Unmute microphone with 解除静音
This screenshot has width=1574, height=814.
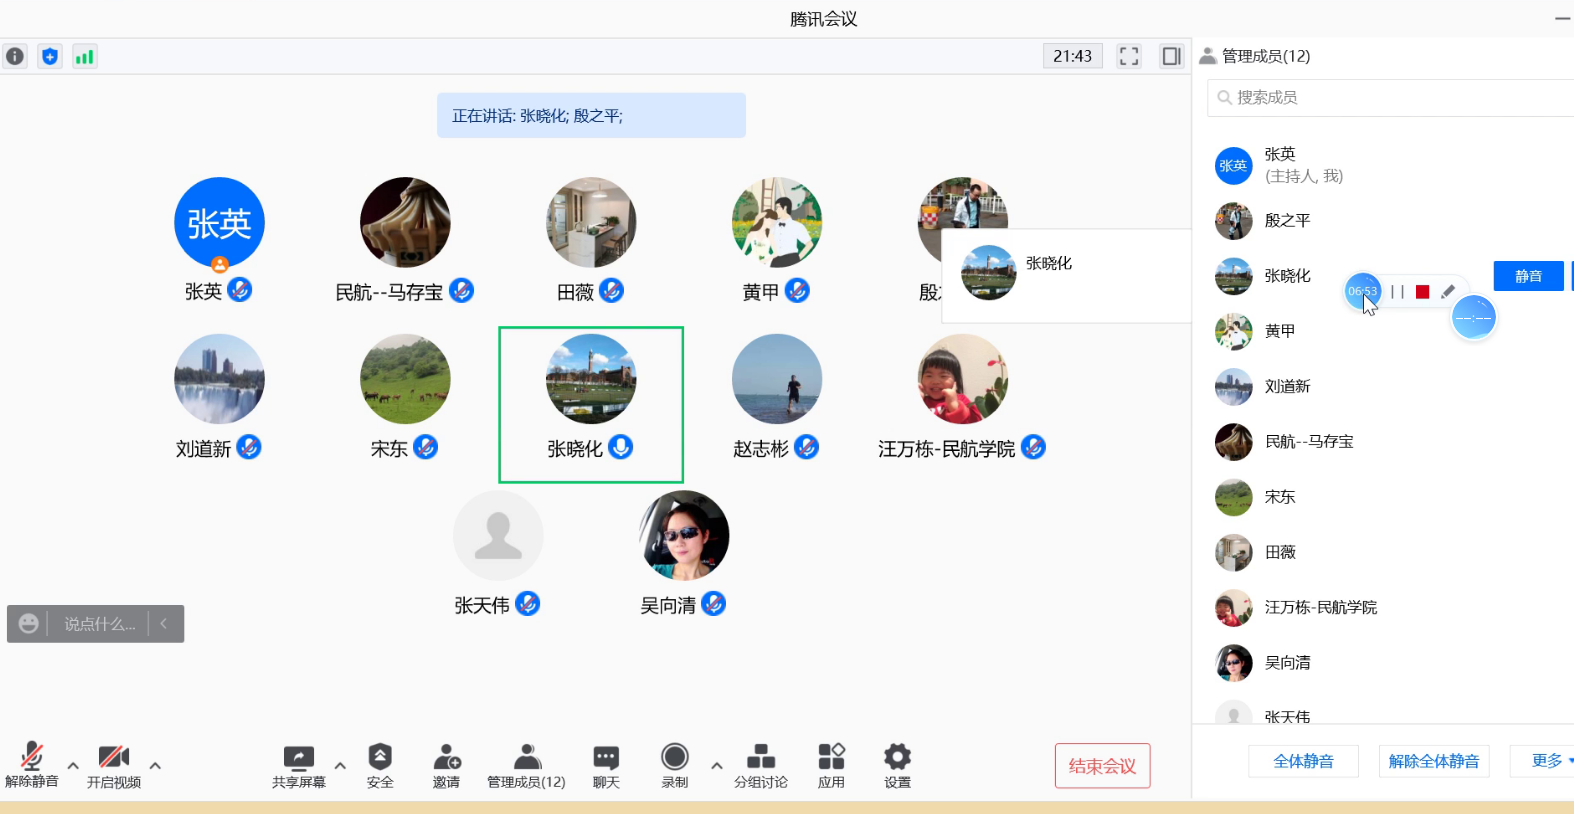click(x=32, y=766)
